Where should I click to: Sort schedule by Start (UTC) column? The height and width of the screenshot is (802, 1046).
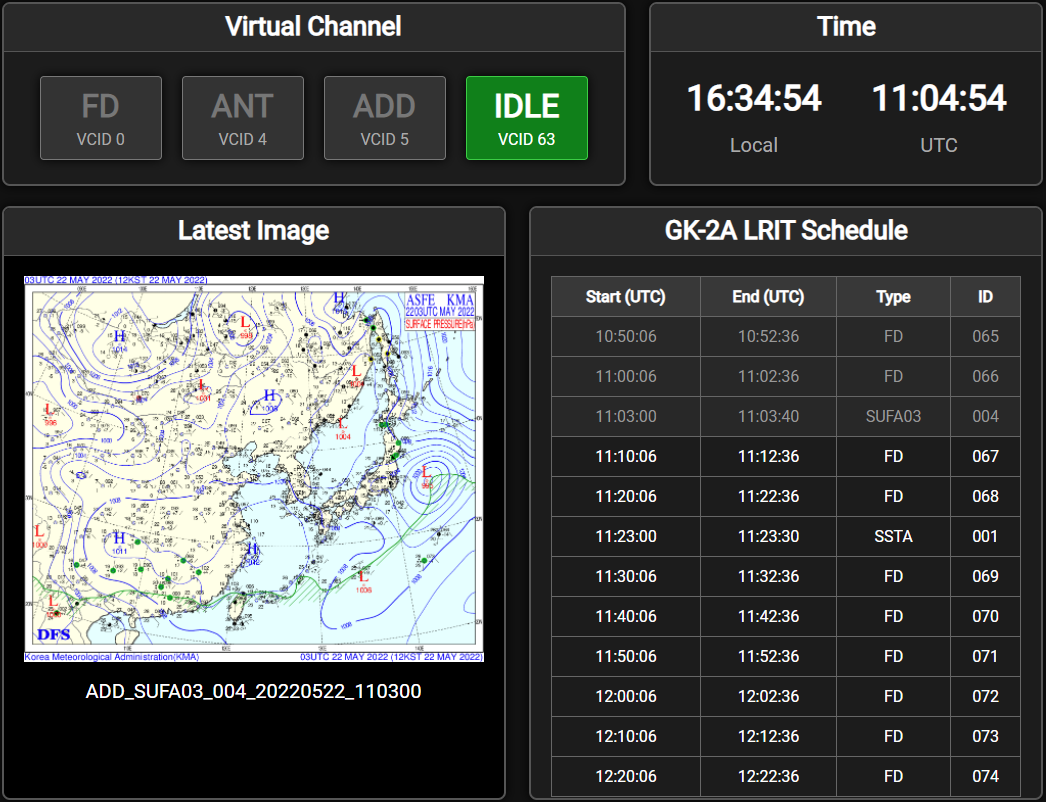[x=625, y=296]
